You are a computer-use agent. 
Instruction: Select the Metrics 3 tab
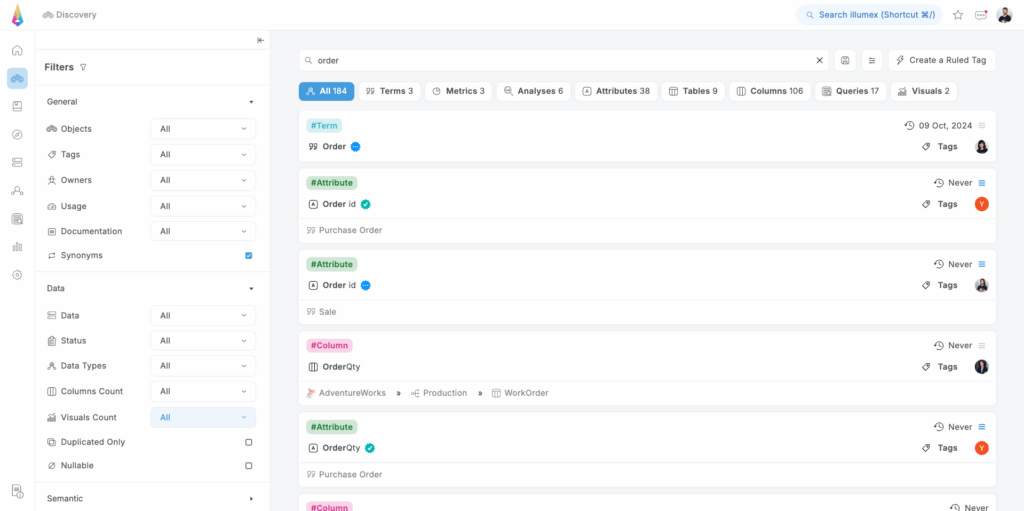458,91
